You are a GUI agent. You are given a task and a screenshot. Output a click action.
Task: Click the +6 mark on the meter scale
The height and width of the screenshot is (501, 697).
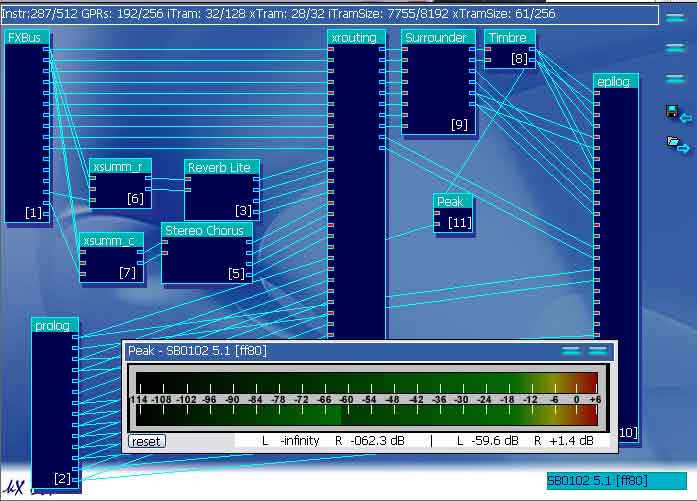pyautogui.click(x=595, y=399)
